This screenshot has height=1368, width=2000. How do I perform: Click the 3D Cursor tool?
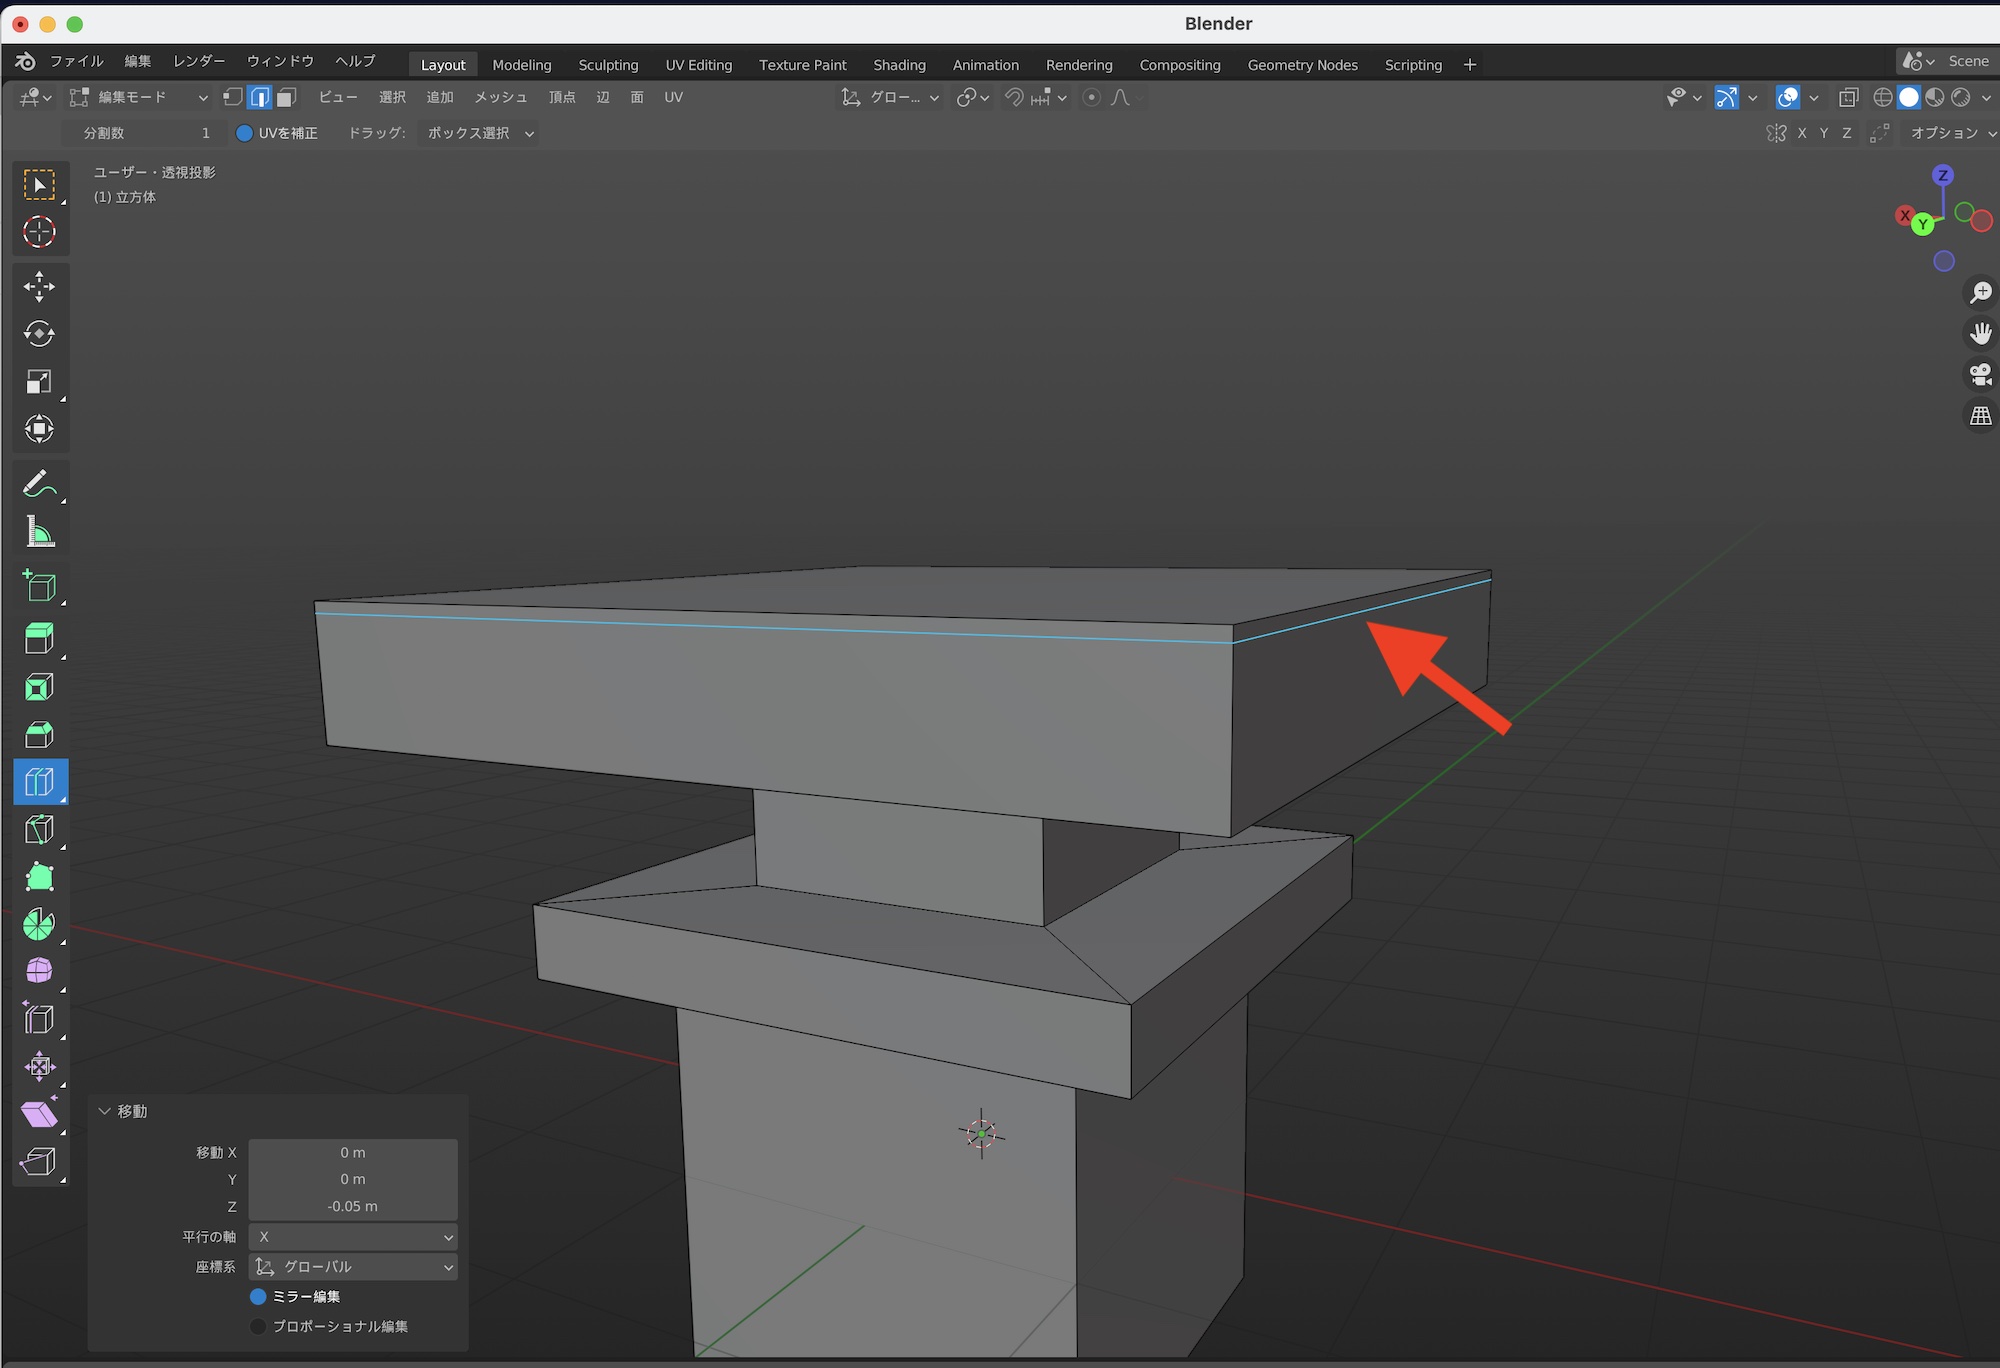(x=39, y=232)
